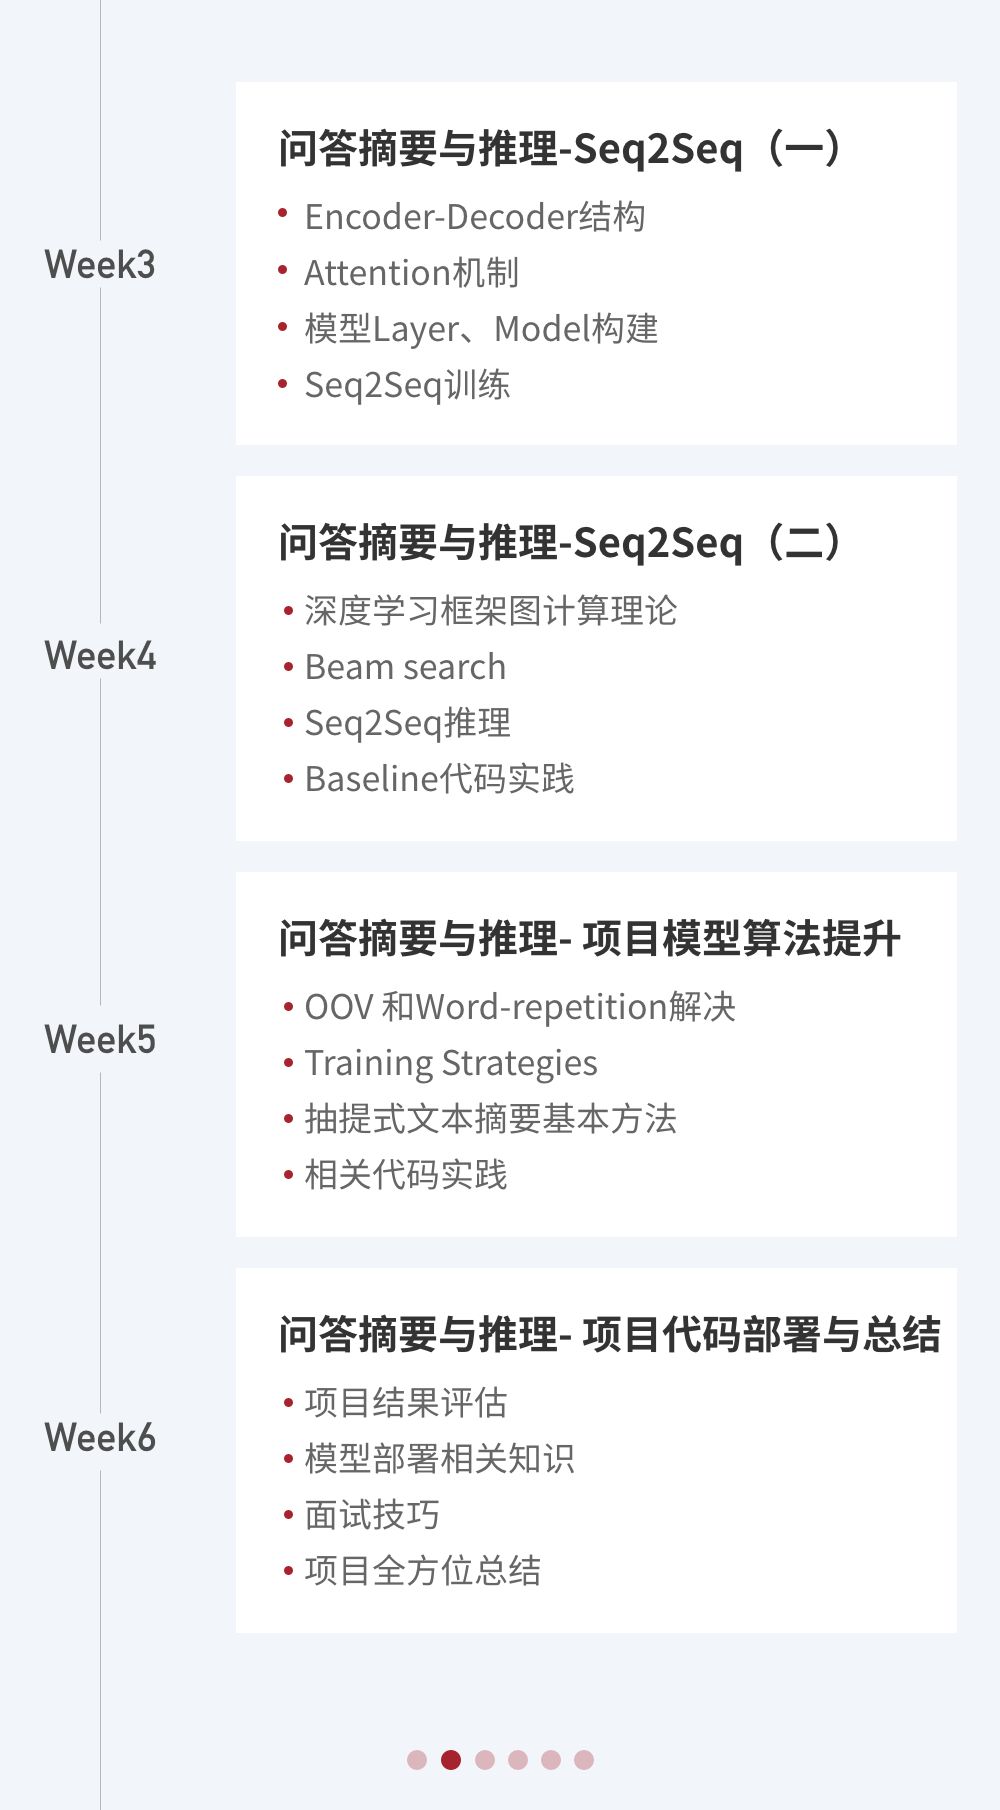Screen dimensions: 1000x1810
Task: Click the Beam search topic
Action: point(405,667)
